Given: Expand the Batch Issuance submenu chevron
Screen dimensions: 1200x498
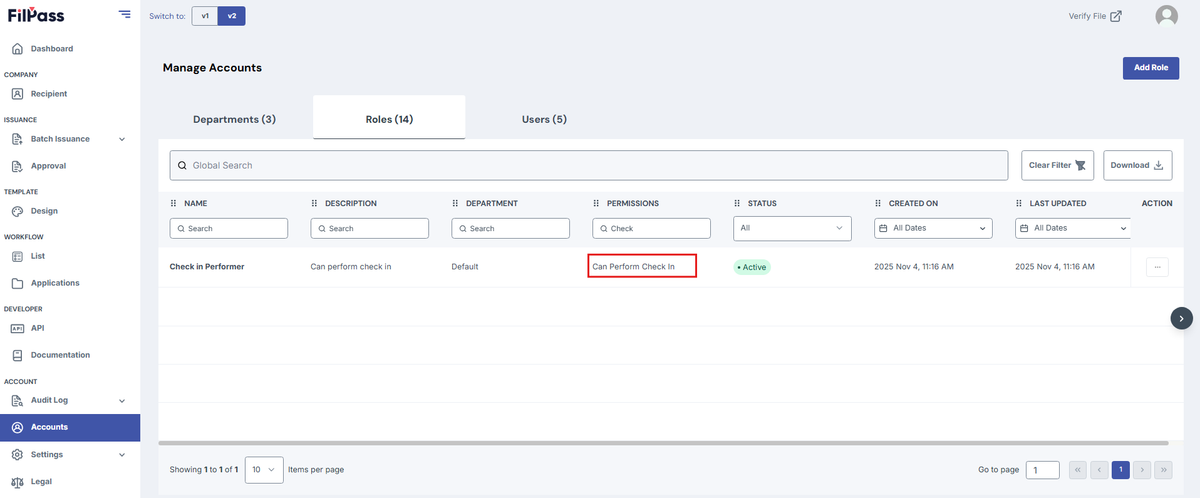Looking at the screenshot, I should tap(122, 139).
